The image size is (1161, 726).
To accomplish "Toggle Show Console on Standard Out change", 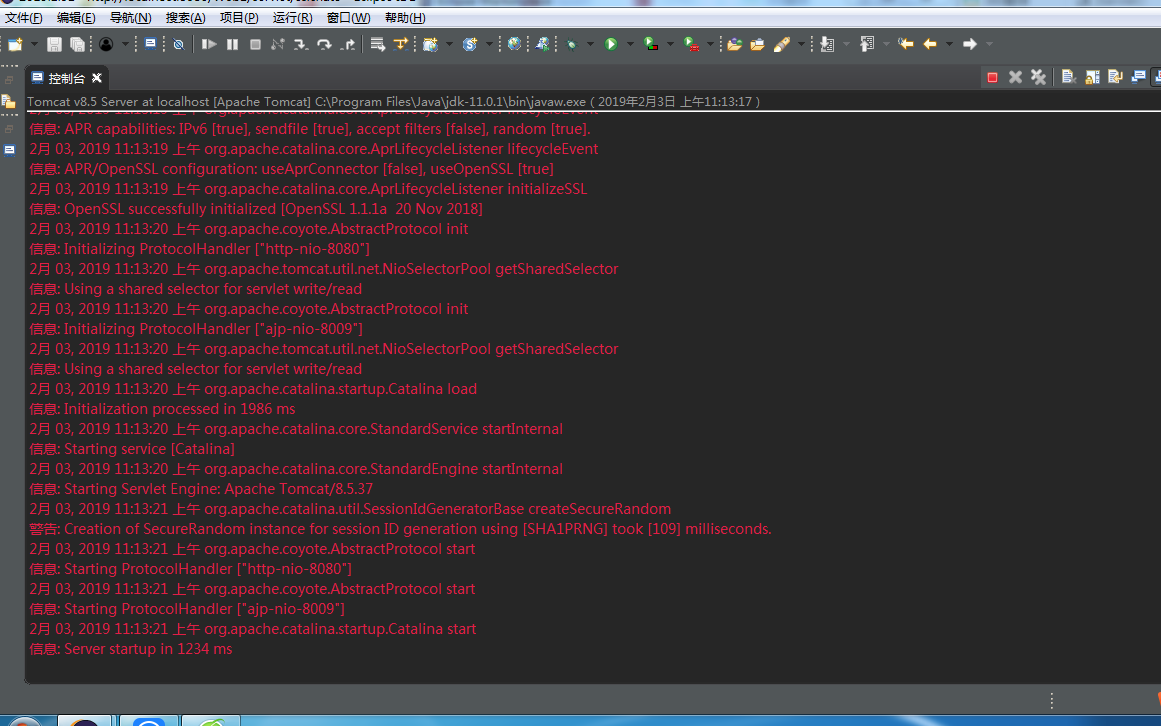I will 1138,77.
